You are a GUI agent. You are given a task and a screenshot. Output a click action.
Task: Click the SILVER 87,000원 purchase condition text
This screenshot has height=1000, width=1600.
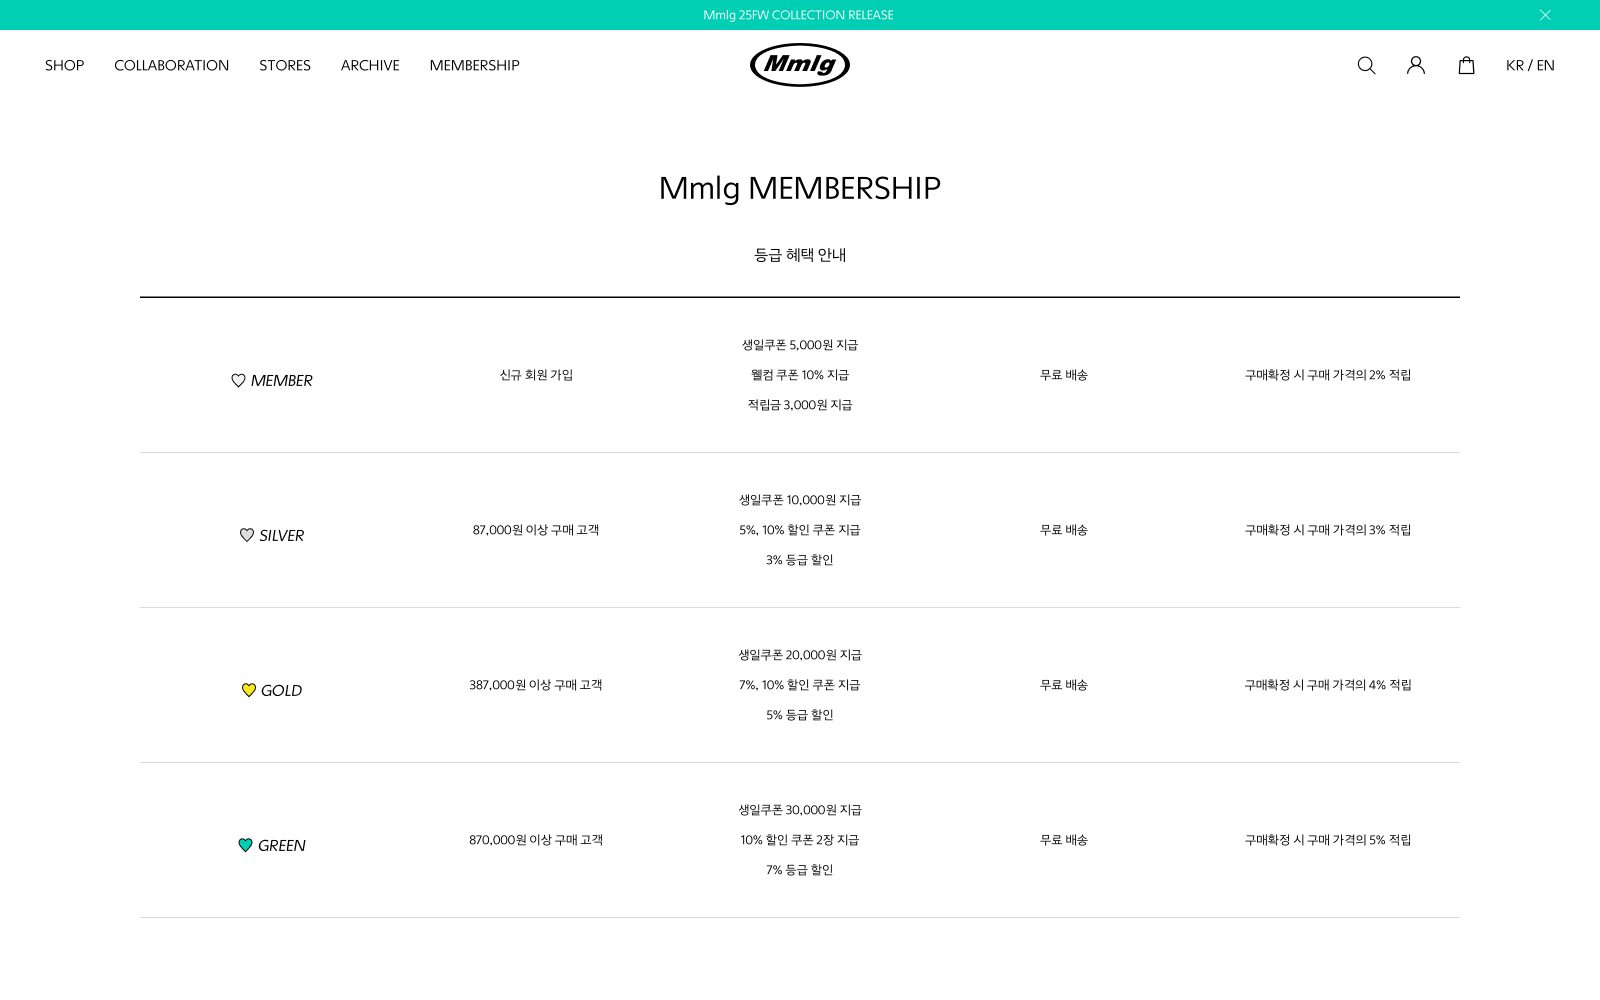coord(535,530)
